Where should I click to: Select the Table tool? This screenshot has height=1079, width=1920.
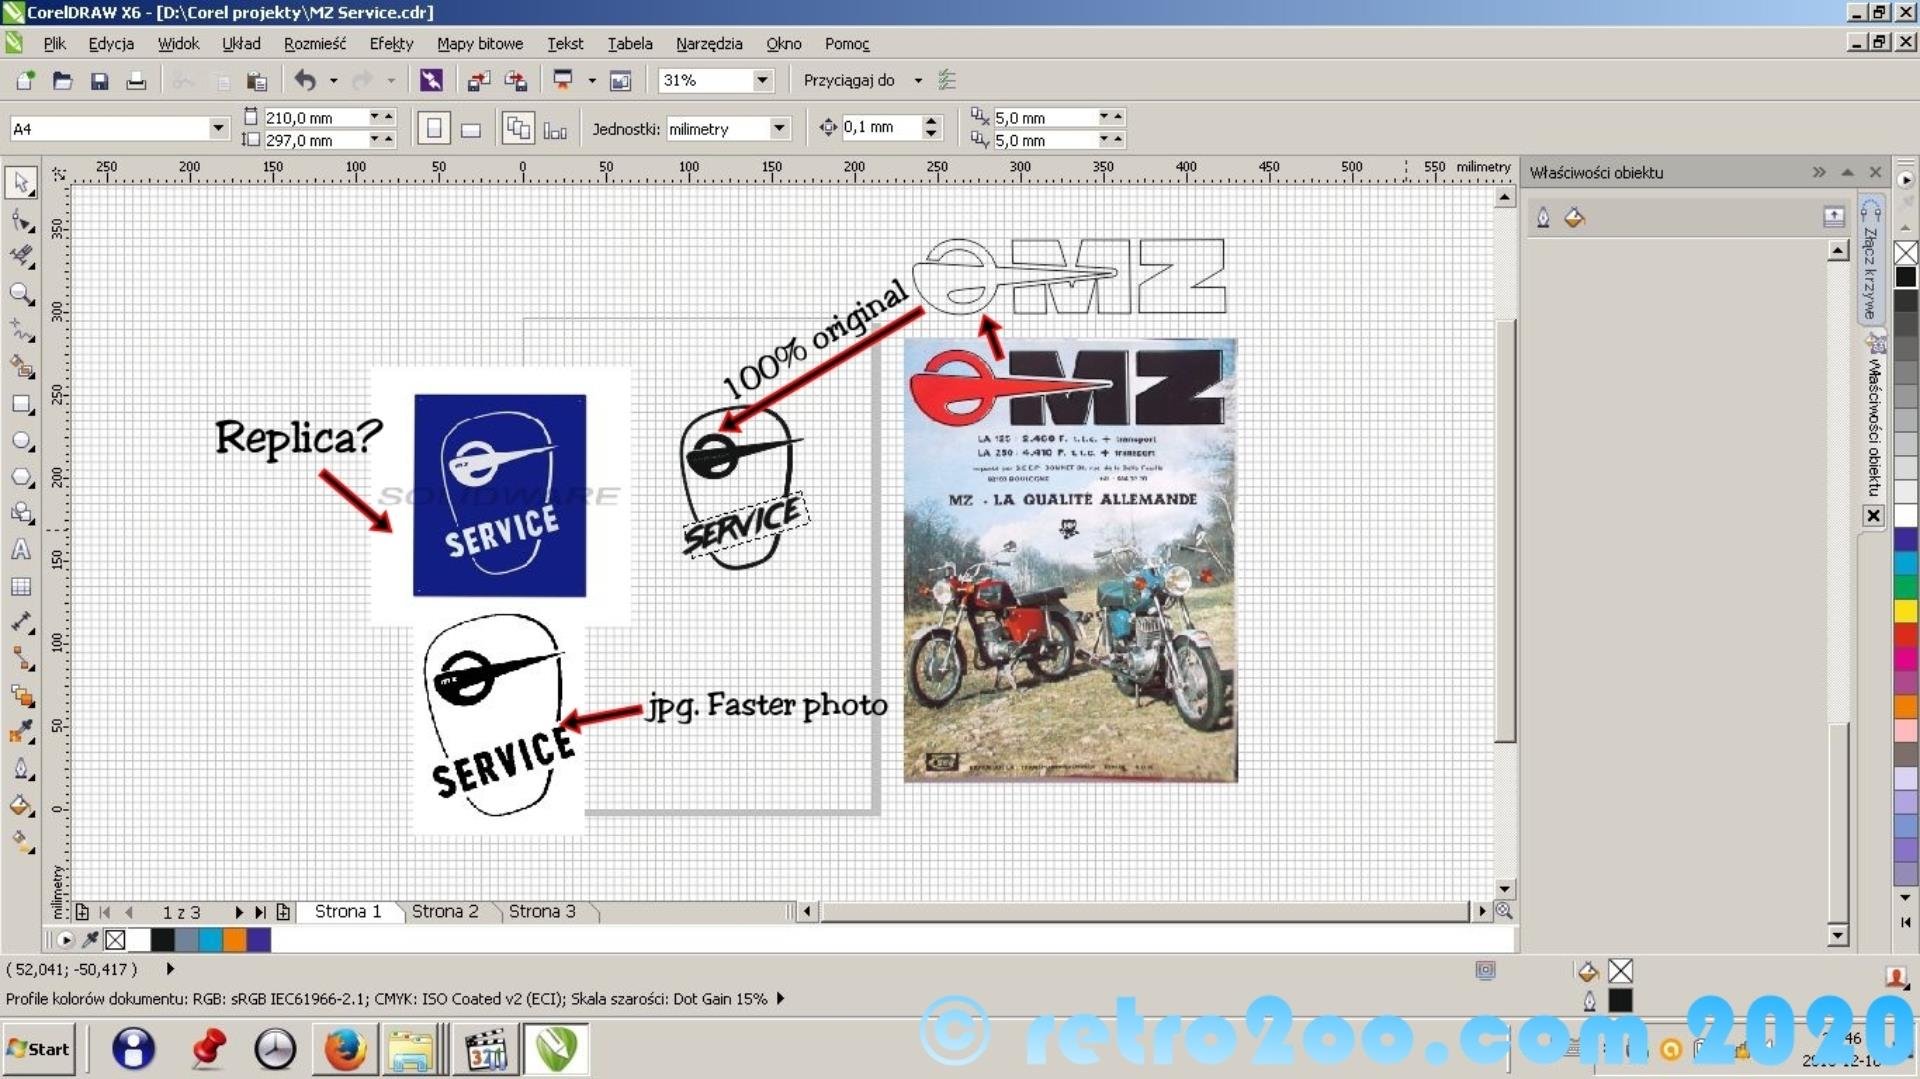(21, 587)
